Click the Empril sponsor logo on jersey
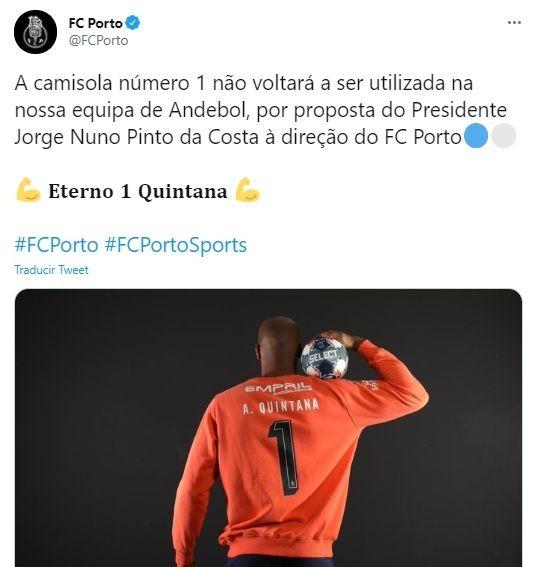 tap(278, 389)
